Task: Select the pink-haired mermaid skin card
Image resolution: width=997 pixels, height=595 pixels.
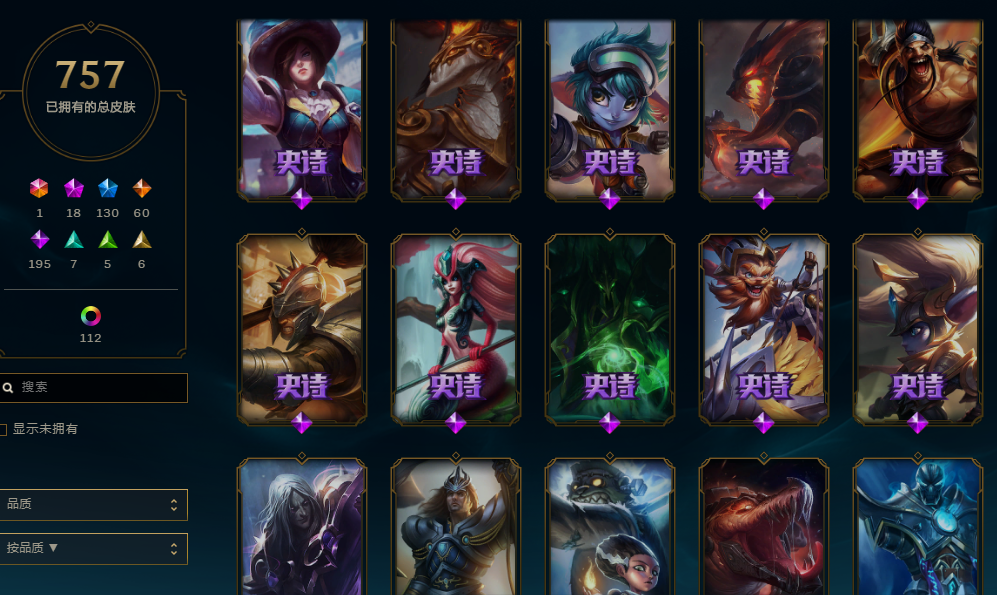Action: coord(456,330)
